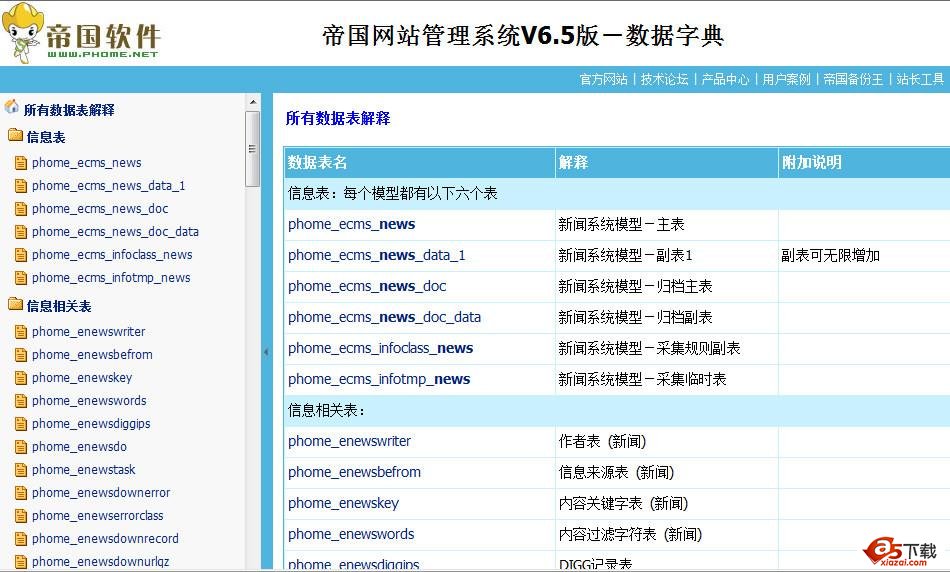Open phome_ecms_infoclass_news in the sidebar tree
Screen dimensions: 950x572
click(112, 254)
